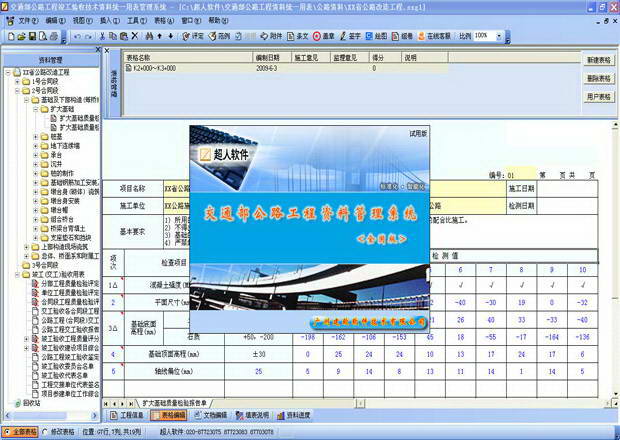This screenshot has width=620, height=440.
Task: Click the 范例 toolbar button
Action: coord(219,36)
